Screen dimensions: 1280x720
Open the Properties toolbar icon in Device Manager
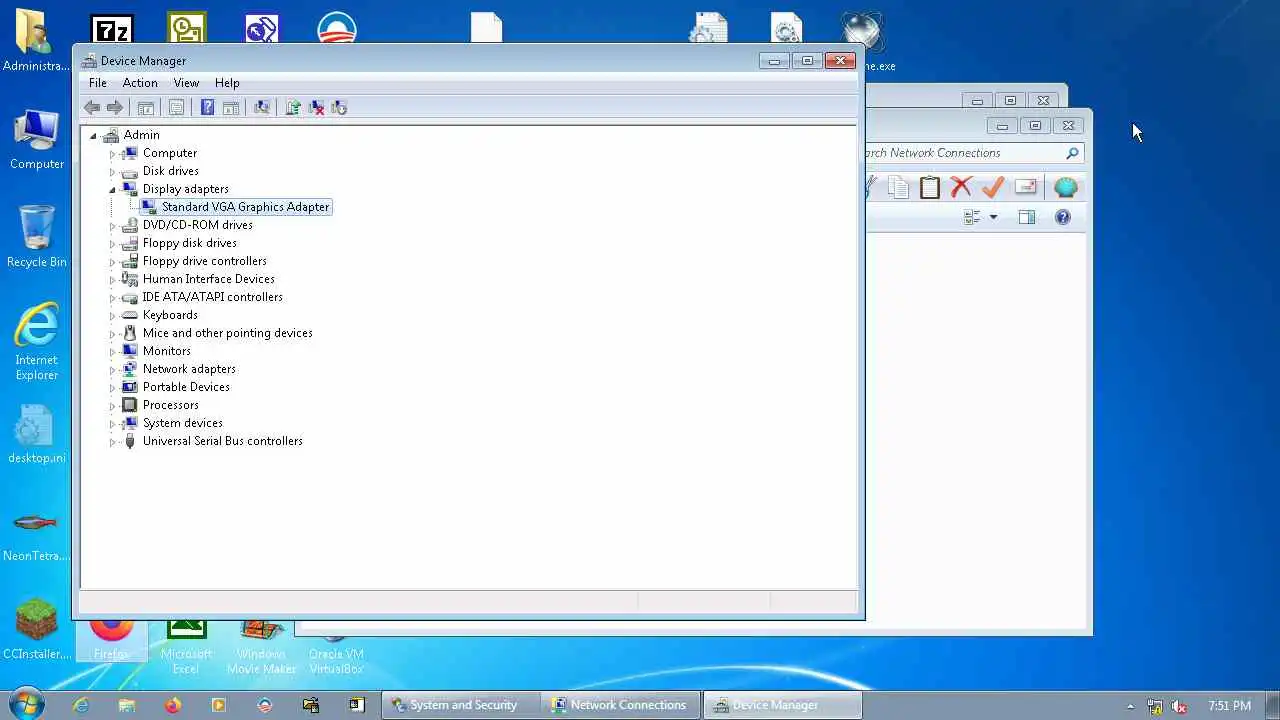coord(176,108)
